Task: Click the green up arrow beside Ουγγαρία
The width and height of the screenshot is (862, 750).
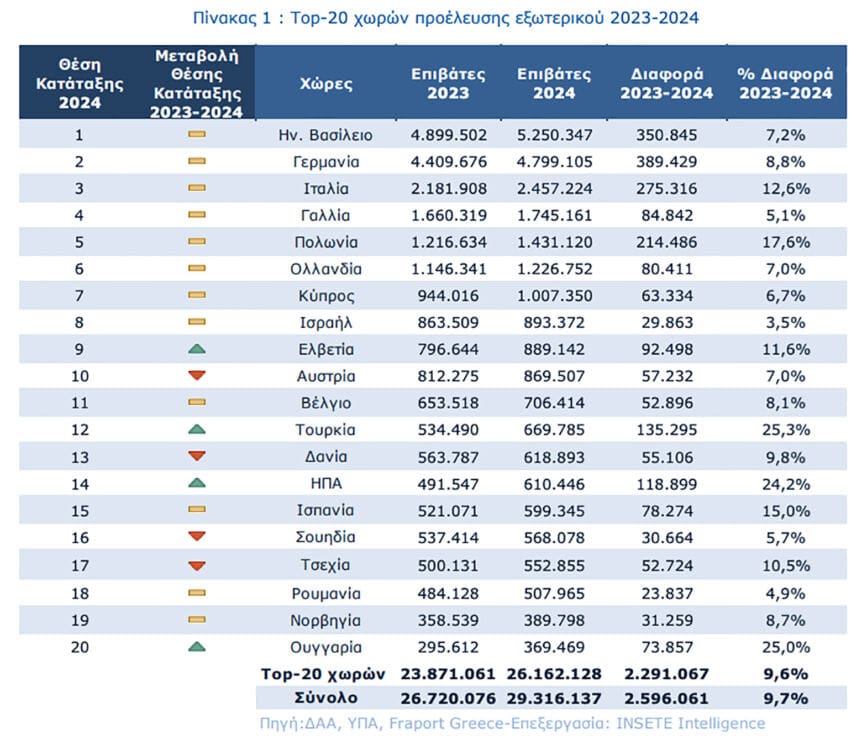Action: pos(197,647)
